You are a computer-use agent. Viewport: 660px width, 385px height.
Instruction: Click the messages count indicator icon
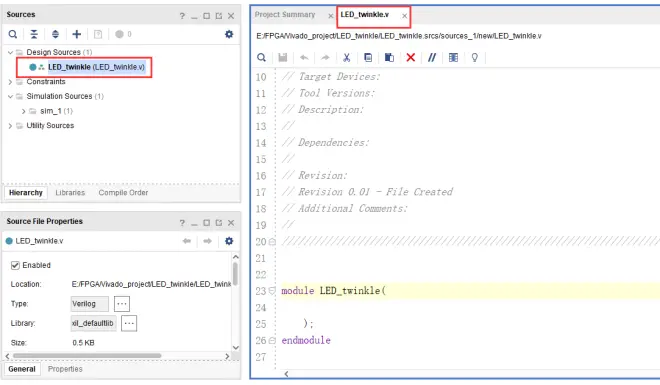pyautogui.click(x=120, y=34)
